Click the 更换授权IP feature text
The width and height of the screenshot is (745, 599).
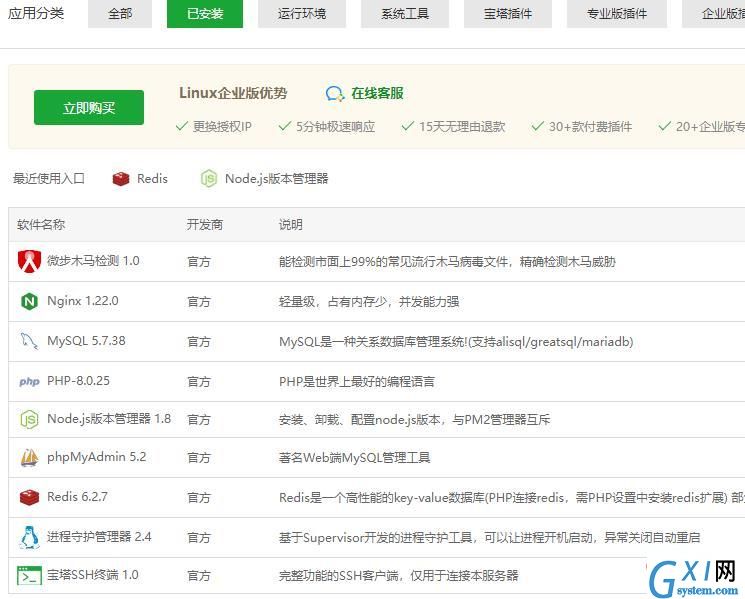pyautogui.click(x=222, y=127)
